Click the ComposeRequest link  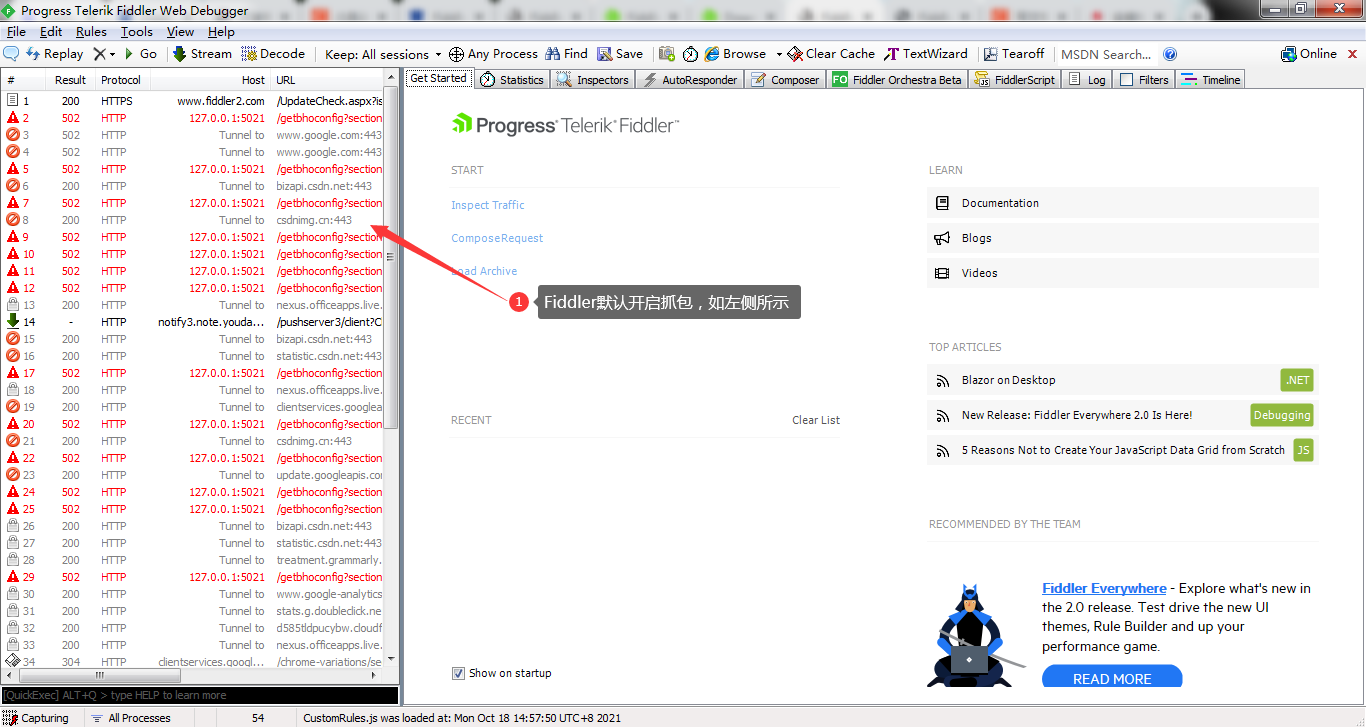497,238
